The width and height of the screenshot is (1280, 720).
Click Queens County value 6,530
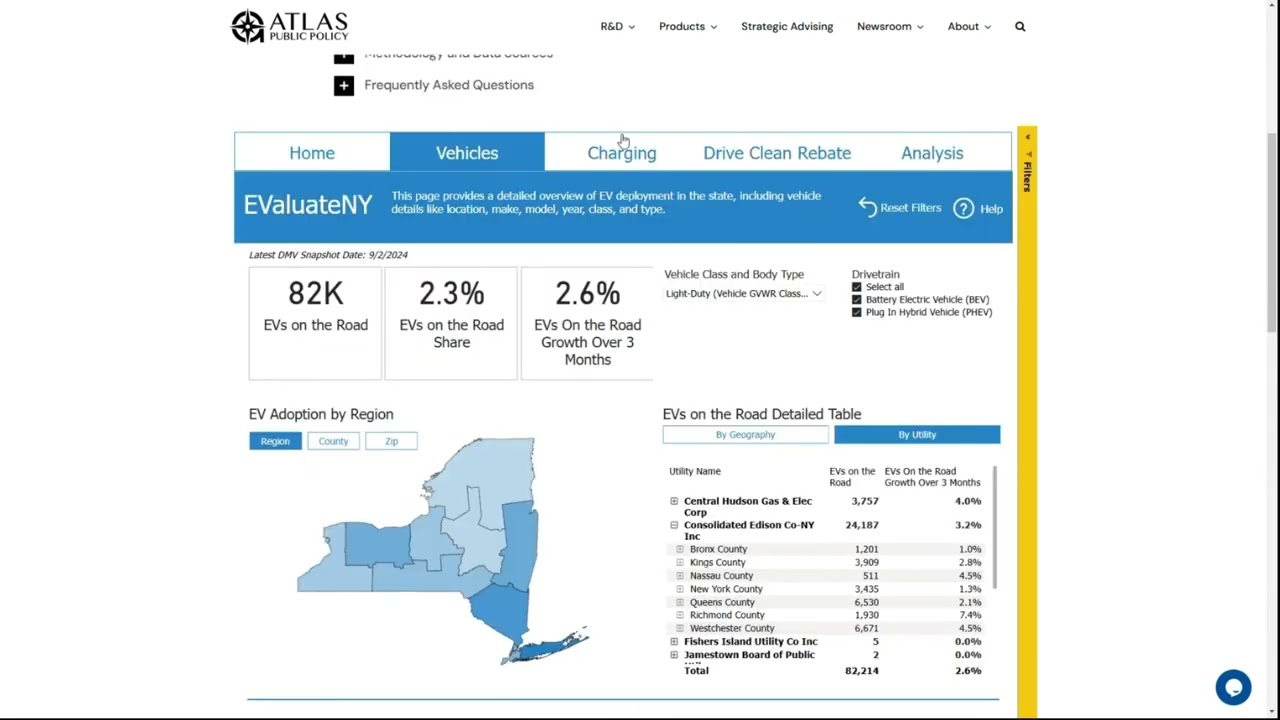(x=866, y=602)
